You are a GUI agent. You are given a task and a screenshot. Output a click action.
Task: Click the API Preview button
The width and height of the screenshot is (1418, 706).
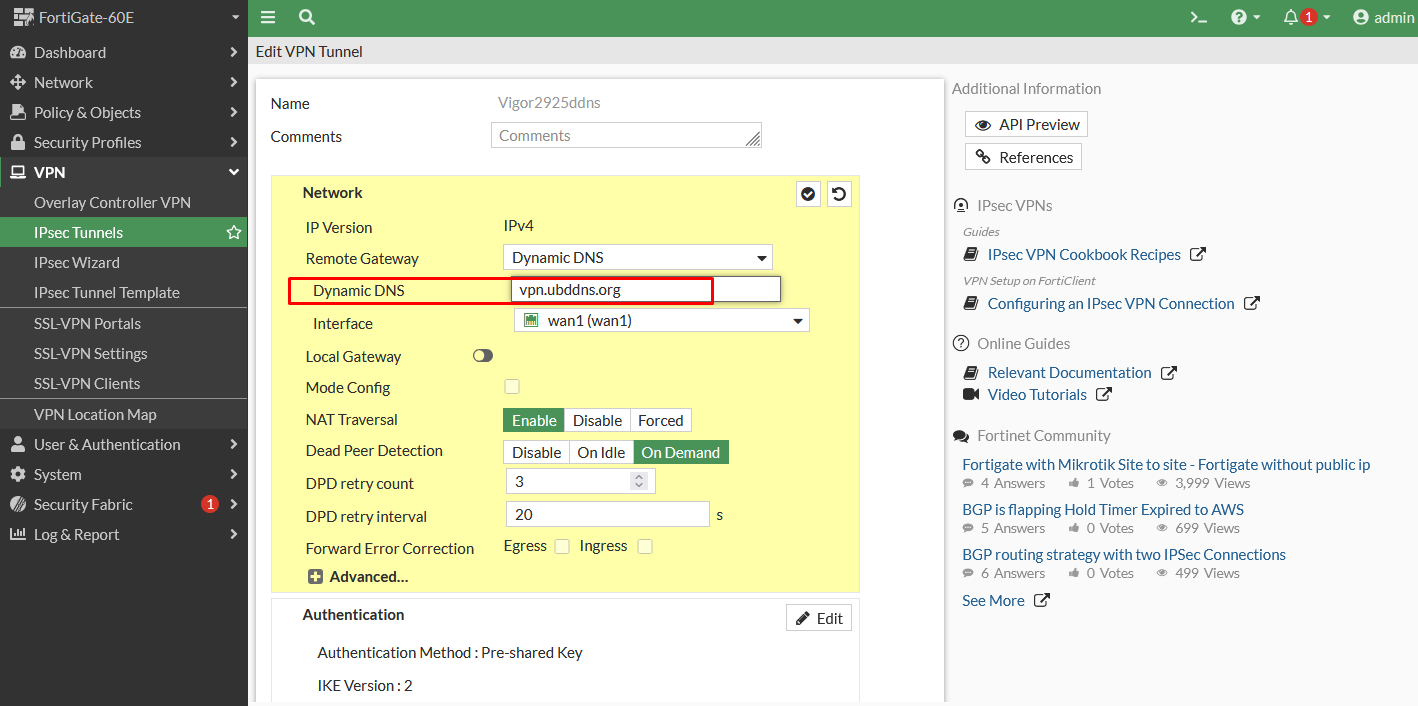[x=1026, y=125]
